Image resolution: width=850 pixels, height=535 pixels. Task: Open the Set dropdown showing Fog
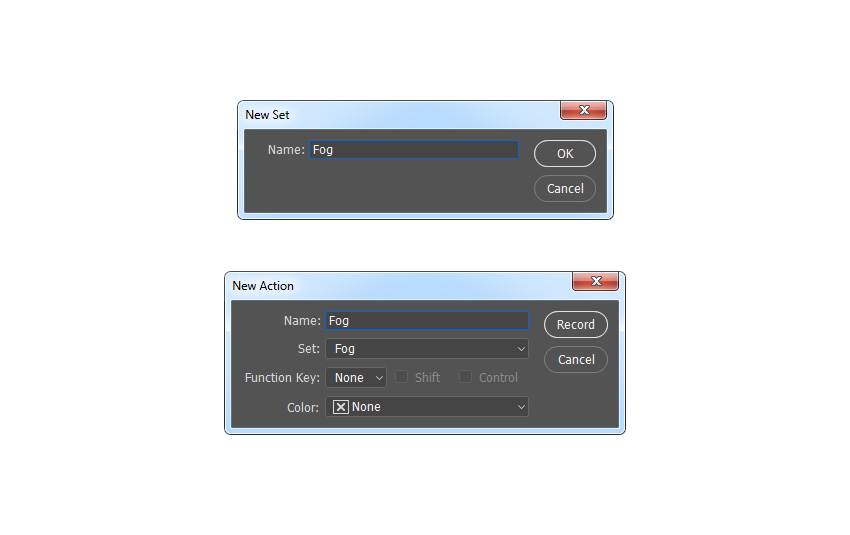click(x=427, y=349)
